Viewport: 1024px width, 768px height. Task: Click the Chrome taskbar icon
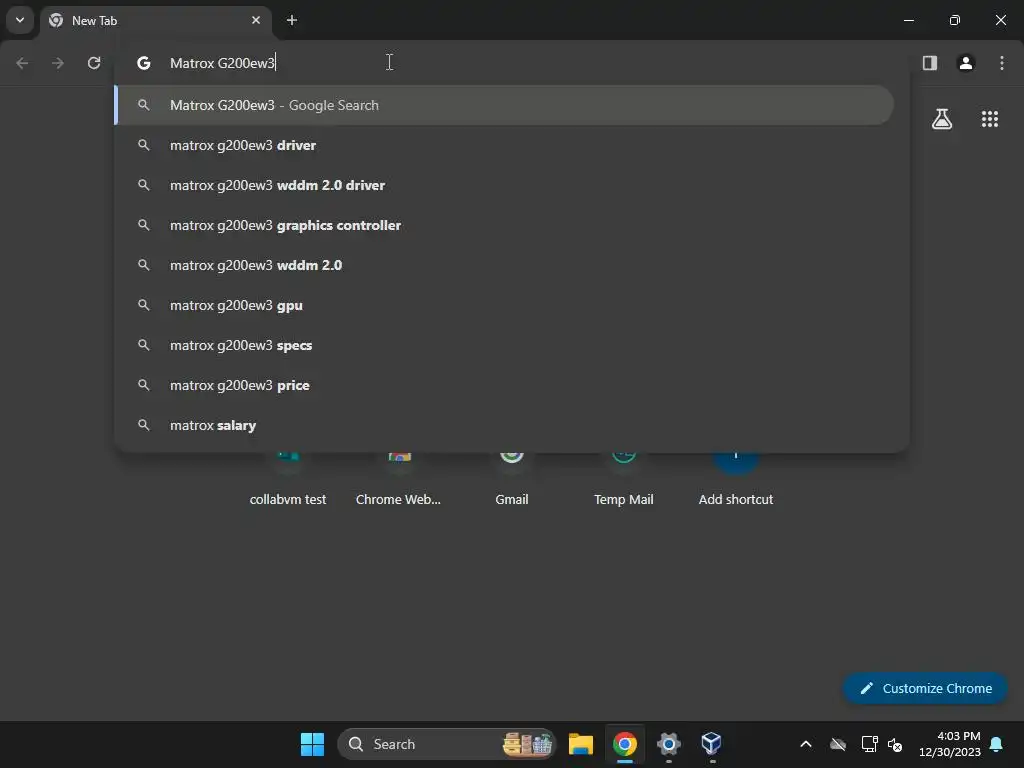[x=625, y=744]
